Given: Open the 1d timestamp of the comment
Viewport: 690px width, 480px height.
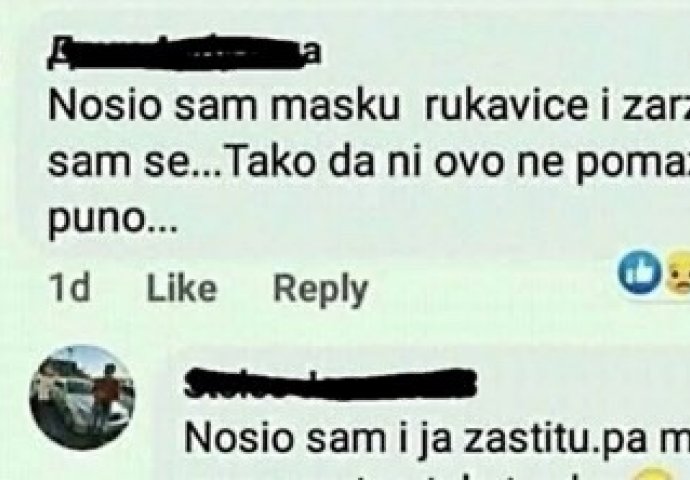Looking at the screenshot, I should [x=69, y=287].
